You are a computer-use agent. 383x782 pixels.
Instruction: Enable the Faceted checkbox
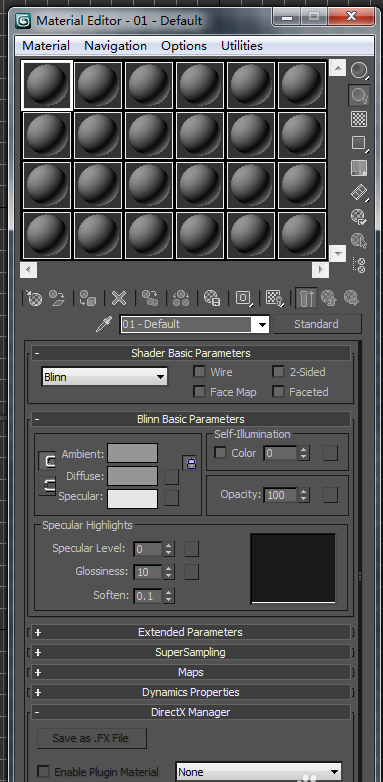[278, 392]
